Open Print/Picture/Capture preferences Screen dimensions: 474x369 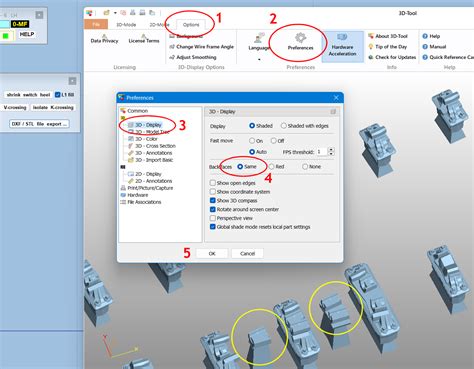pos(147,188)
